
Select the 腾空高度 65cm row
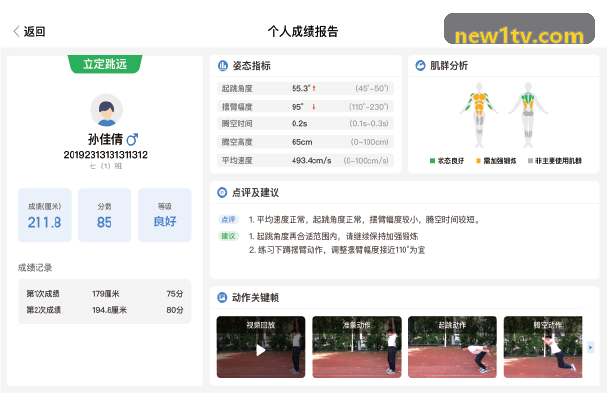(x=305, y=142)
